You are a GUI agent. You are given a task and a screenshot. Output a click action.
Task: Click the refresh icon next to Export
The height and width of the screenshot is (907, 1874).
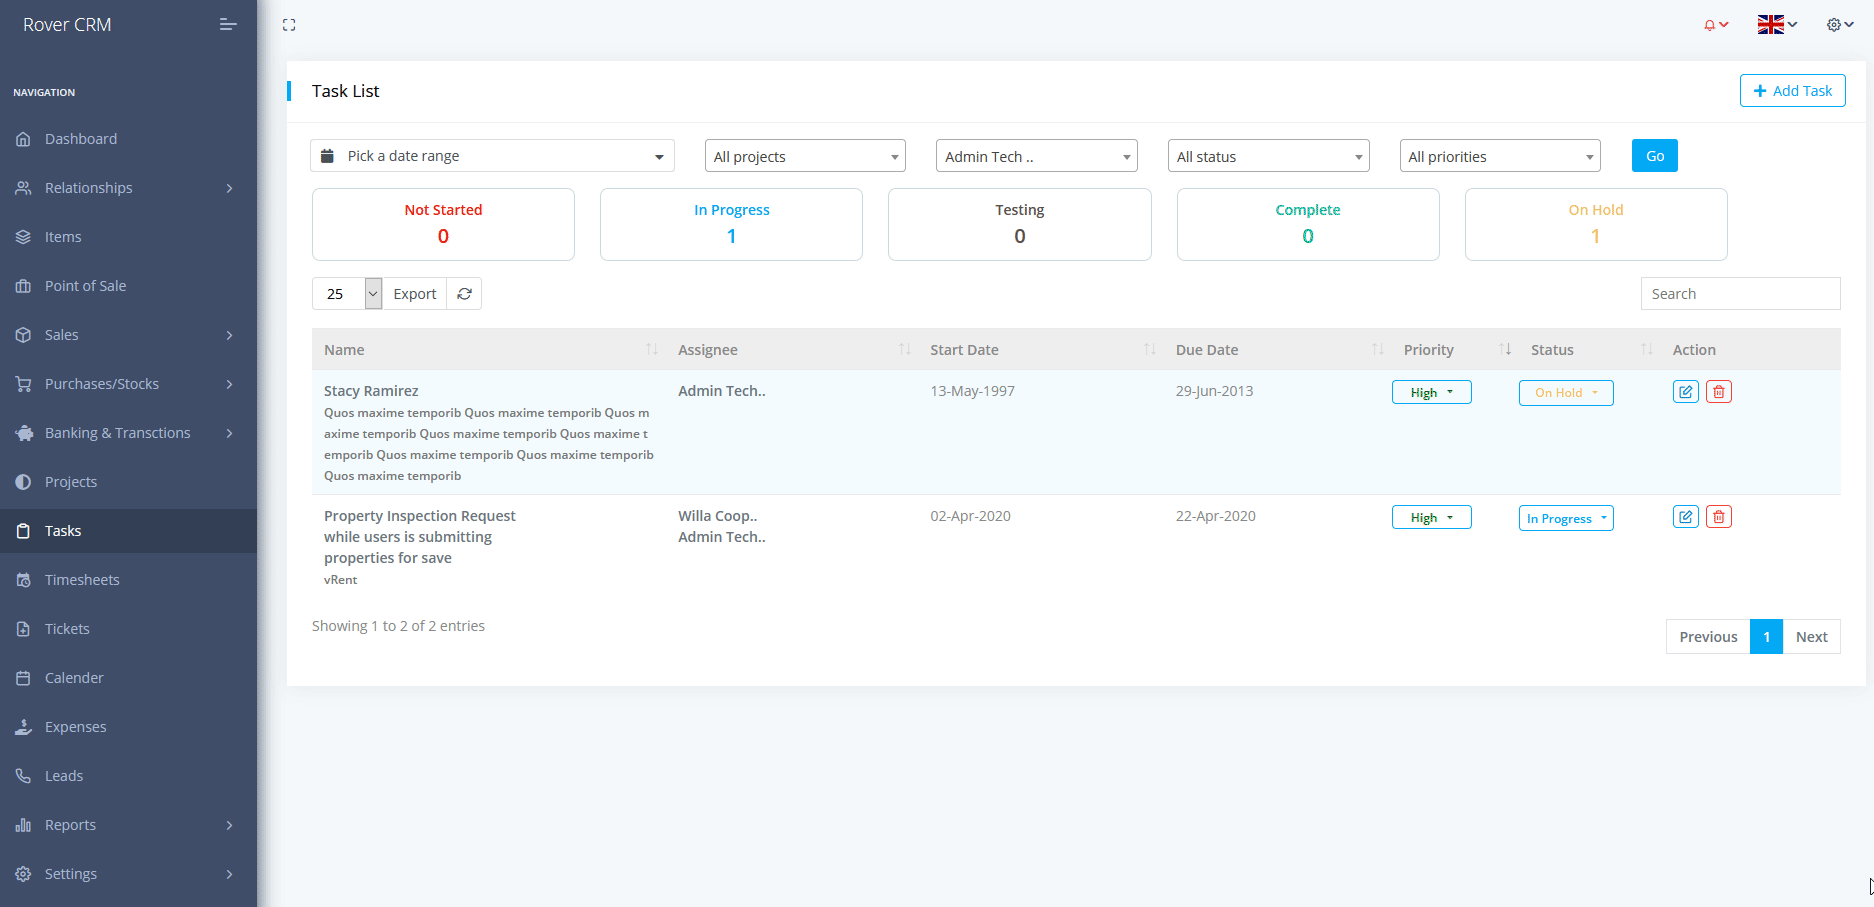[464, 294]
